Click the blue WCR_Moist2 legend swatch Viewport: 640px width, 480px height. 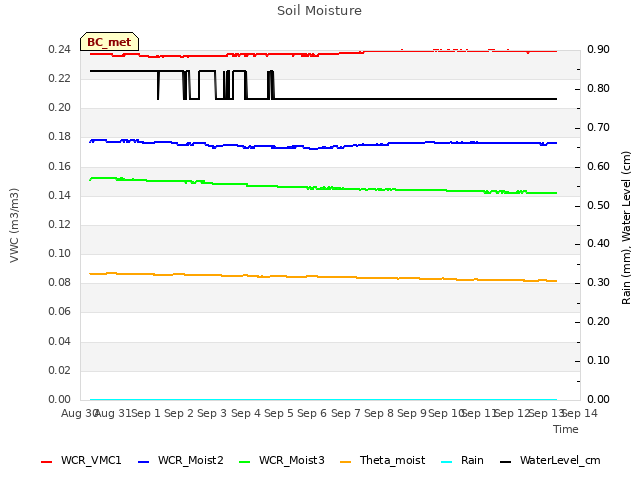coord(144,462)
